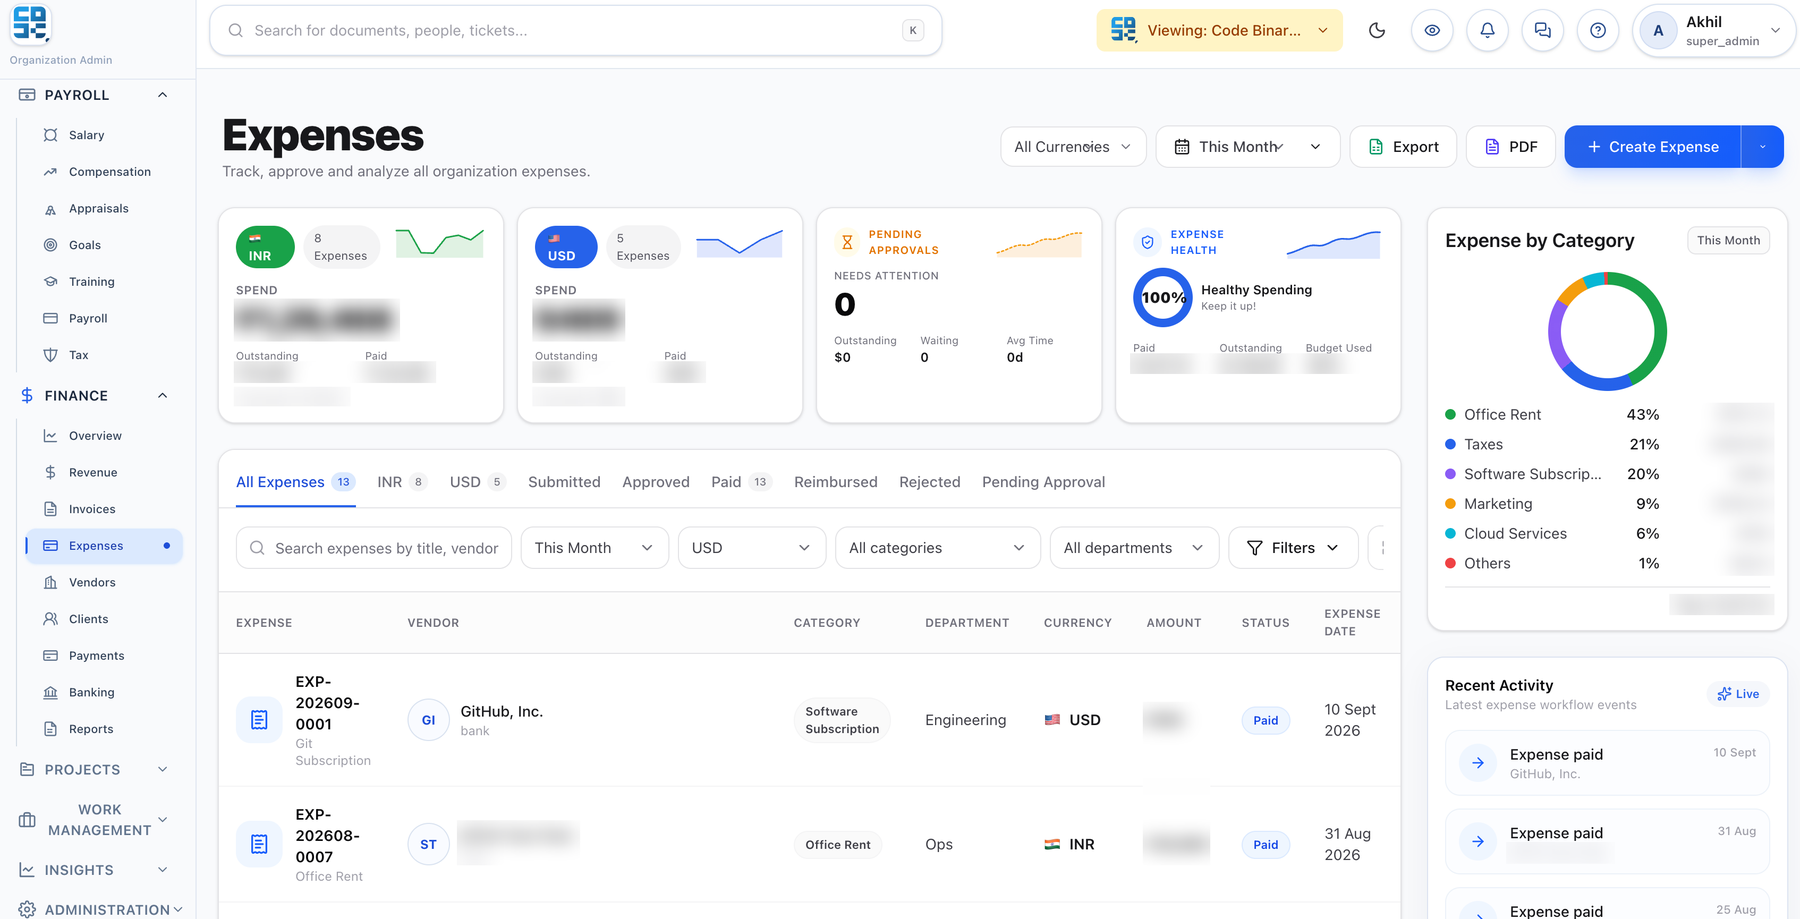Expand the INSIGHTS section

coord(94,870)
